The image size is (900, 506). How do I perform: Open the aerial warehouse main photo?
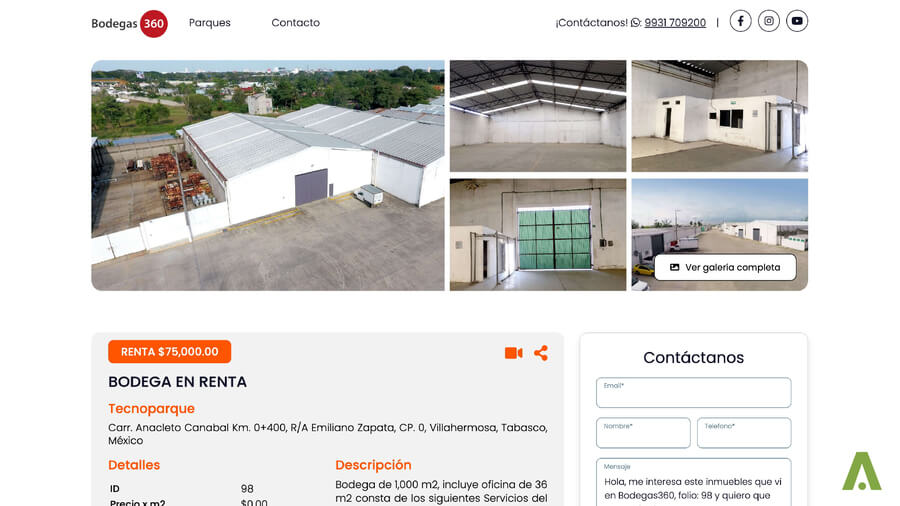tap(268, 176)
